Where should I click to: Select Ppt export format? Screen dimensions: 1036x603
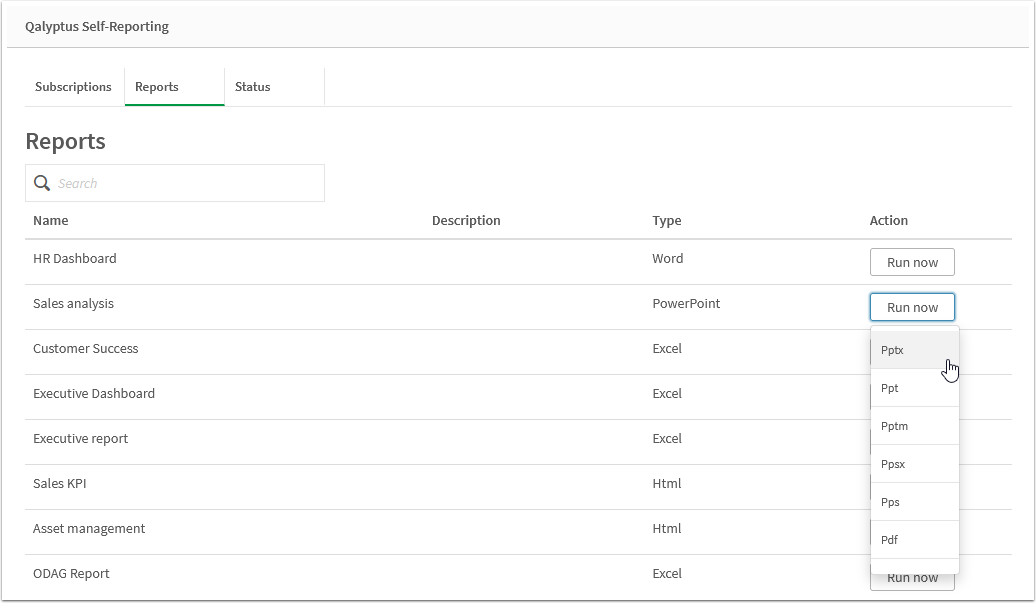889,388
